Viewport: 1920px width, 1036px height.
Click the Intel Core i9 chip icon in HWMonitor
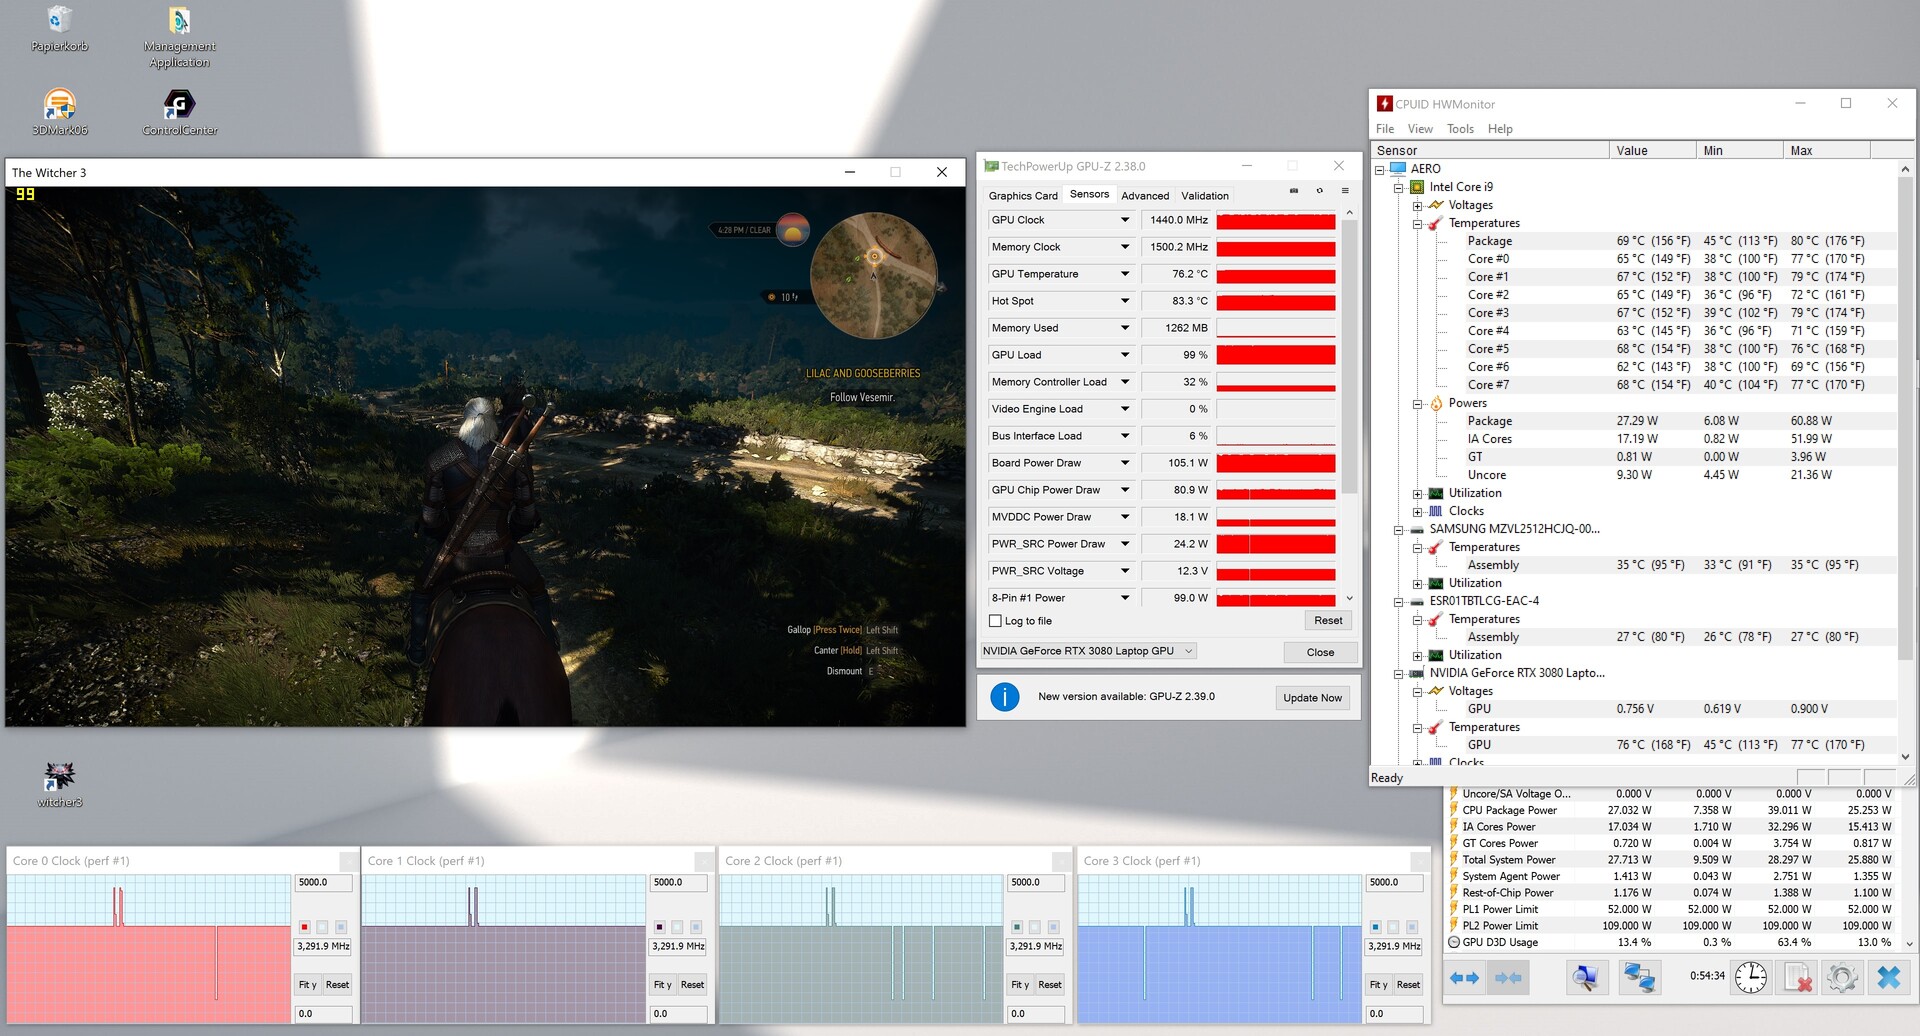1417,187
